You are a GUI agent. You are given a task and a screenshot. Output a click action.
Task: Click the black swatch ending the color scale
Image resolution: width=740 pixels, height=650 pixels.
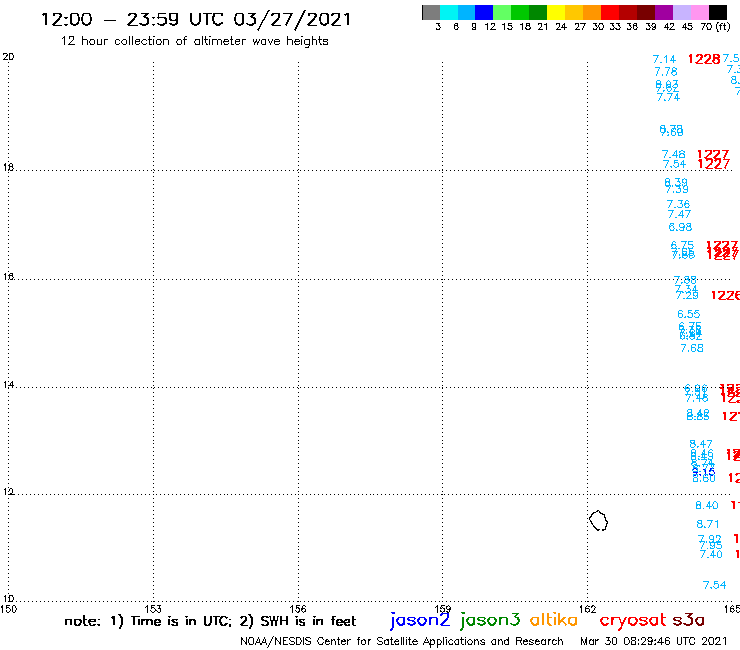pyautogui.click(x=717, y=12)
